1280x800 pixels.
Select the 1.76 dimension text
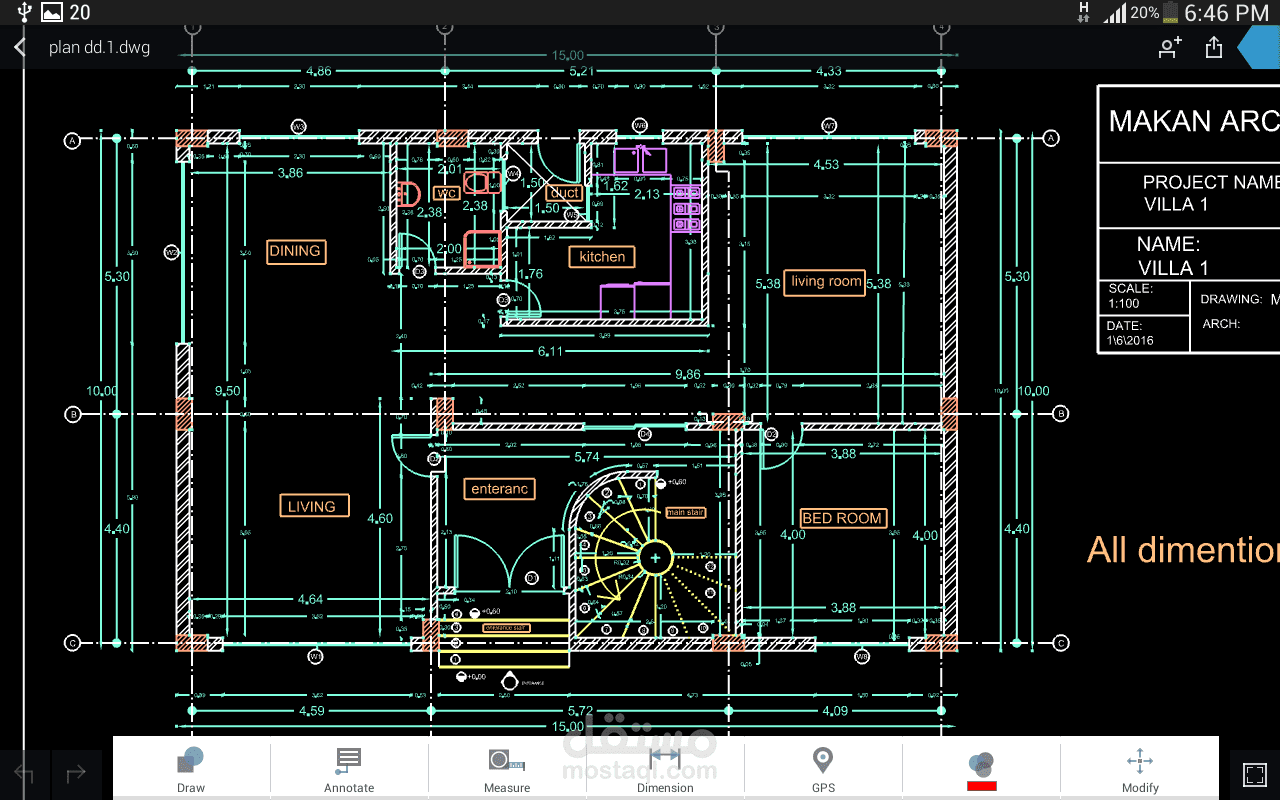coord(530,274)
